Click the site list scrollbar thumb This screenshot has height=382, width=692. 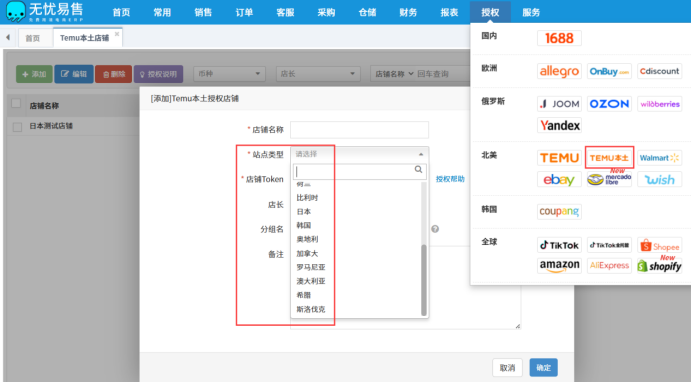(424, 280)
